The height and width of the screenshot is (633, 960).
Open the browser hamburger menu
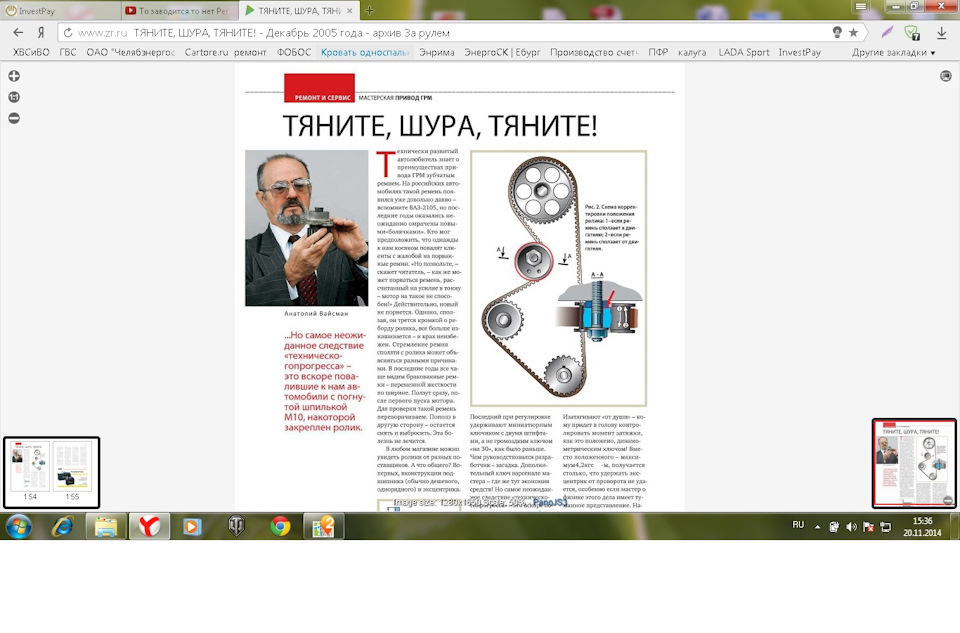point(861,6)
